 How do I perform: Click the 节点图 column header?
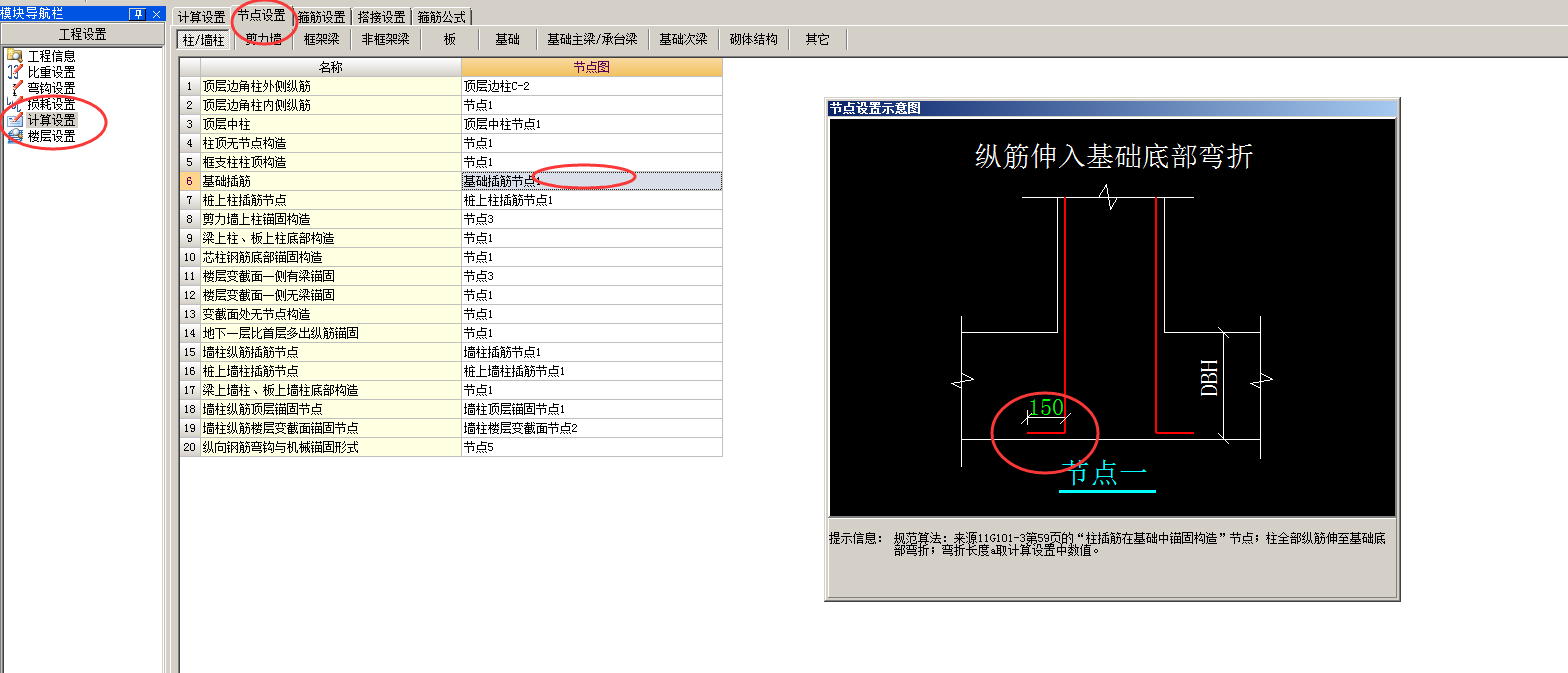592,67
